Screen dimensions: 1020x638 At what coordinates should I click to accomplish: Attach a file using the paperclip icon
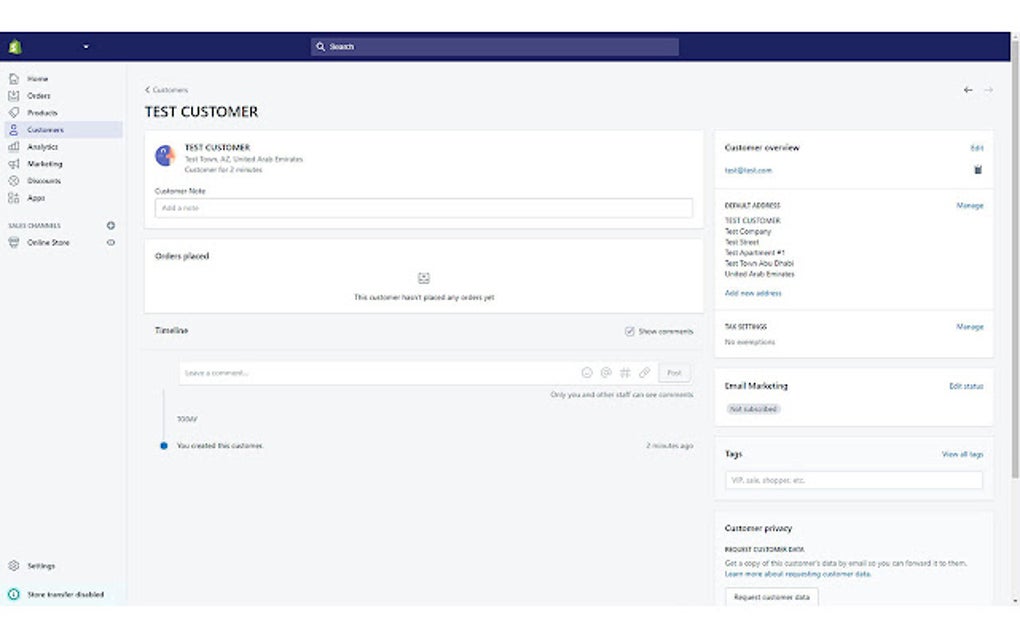click(x=645, y=372)
